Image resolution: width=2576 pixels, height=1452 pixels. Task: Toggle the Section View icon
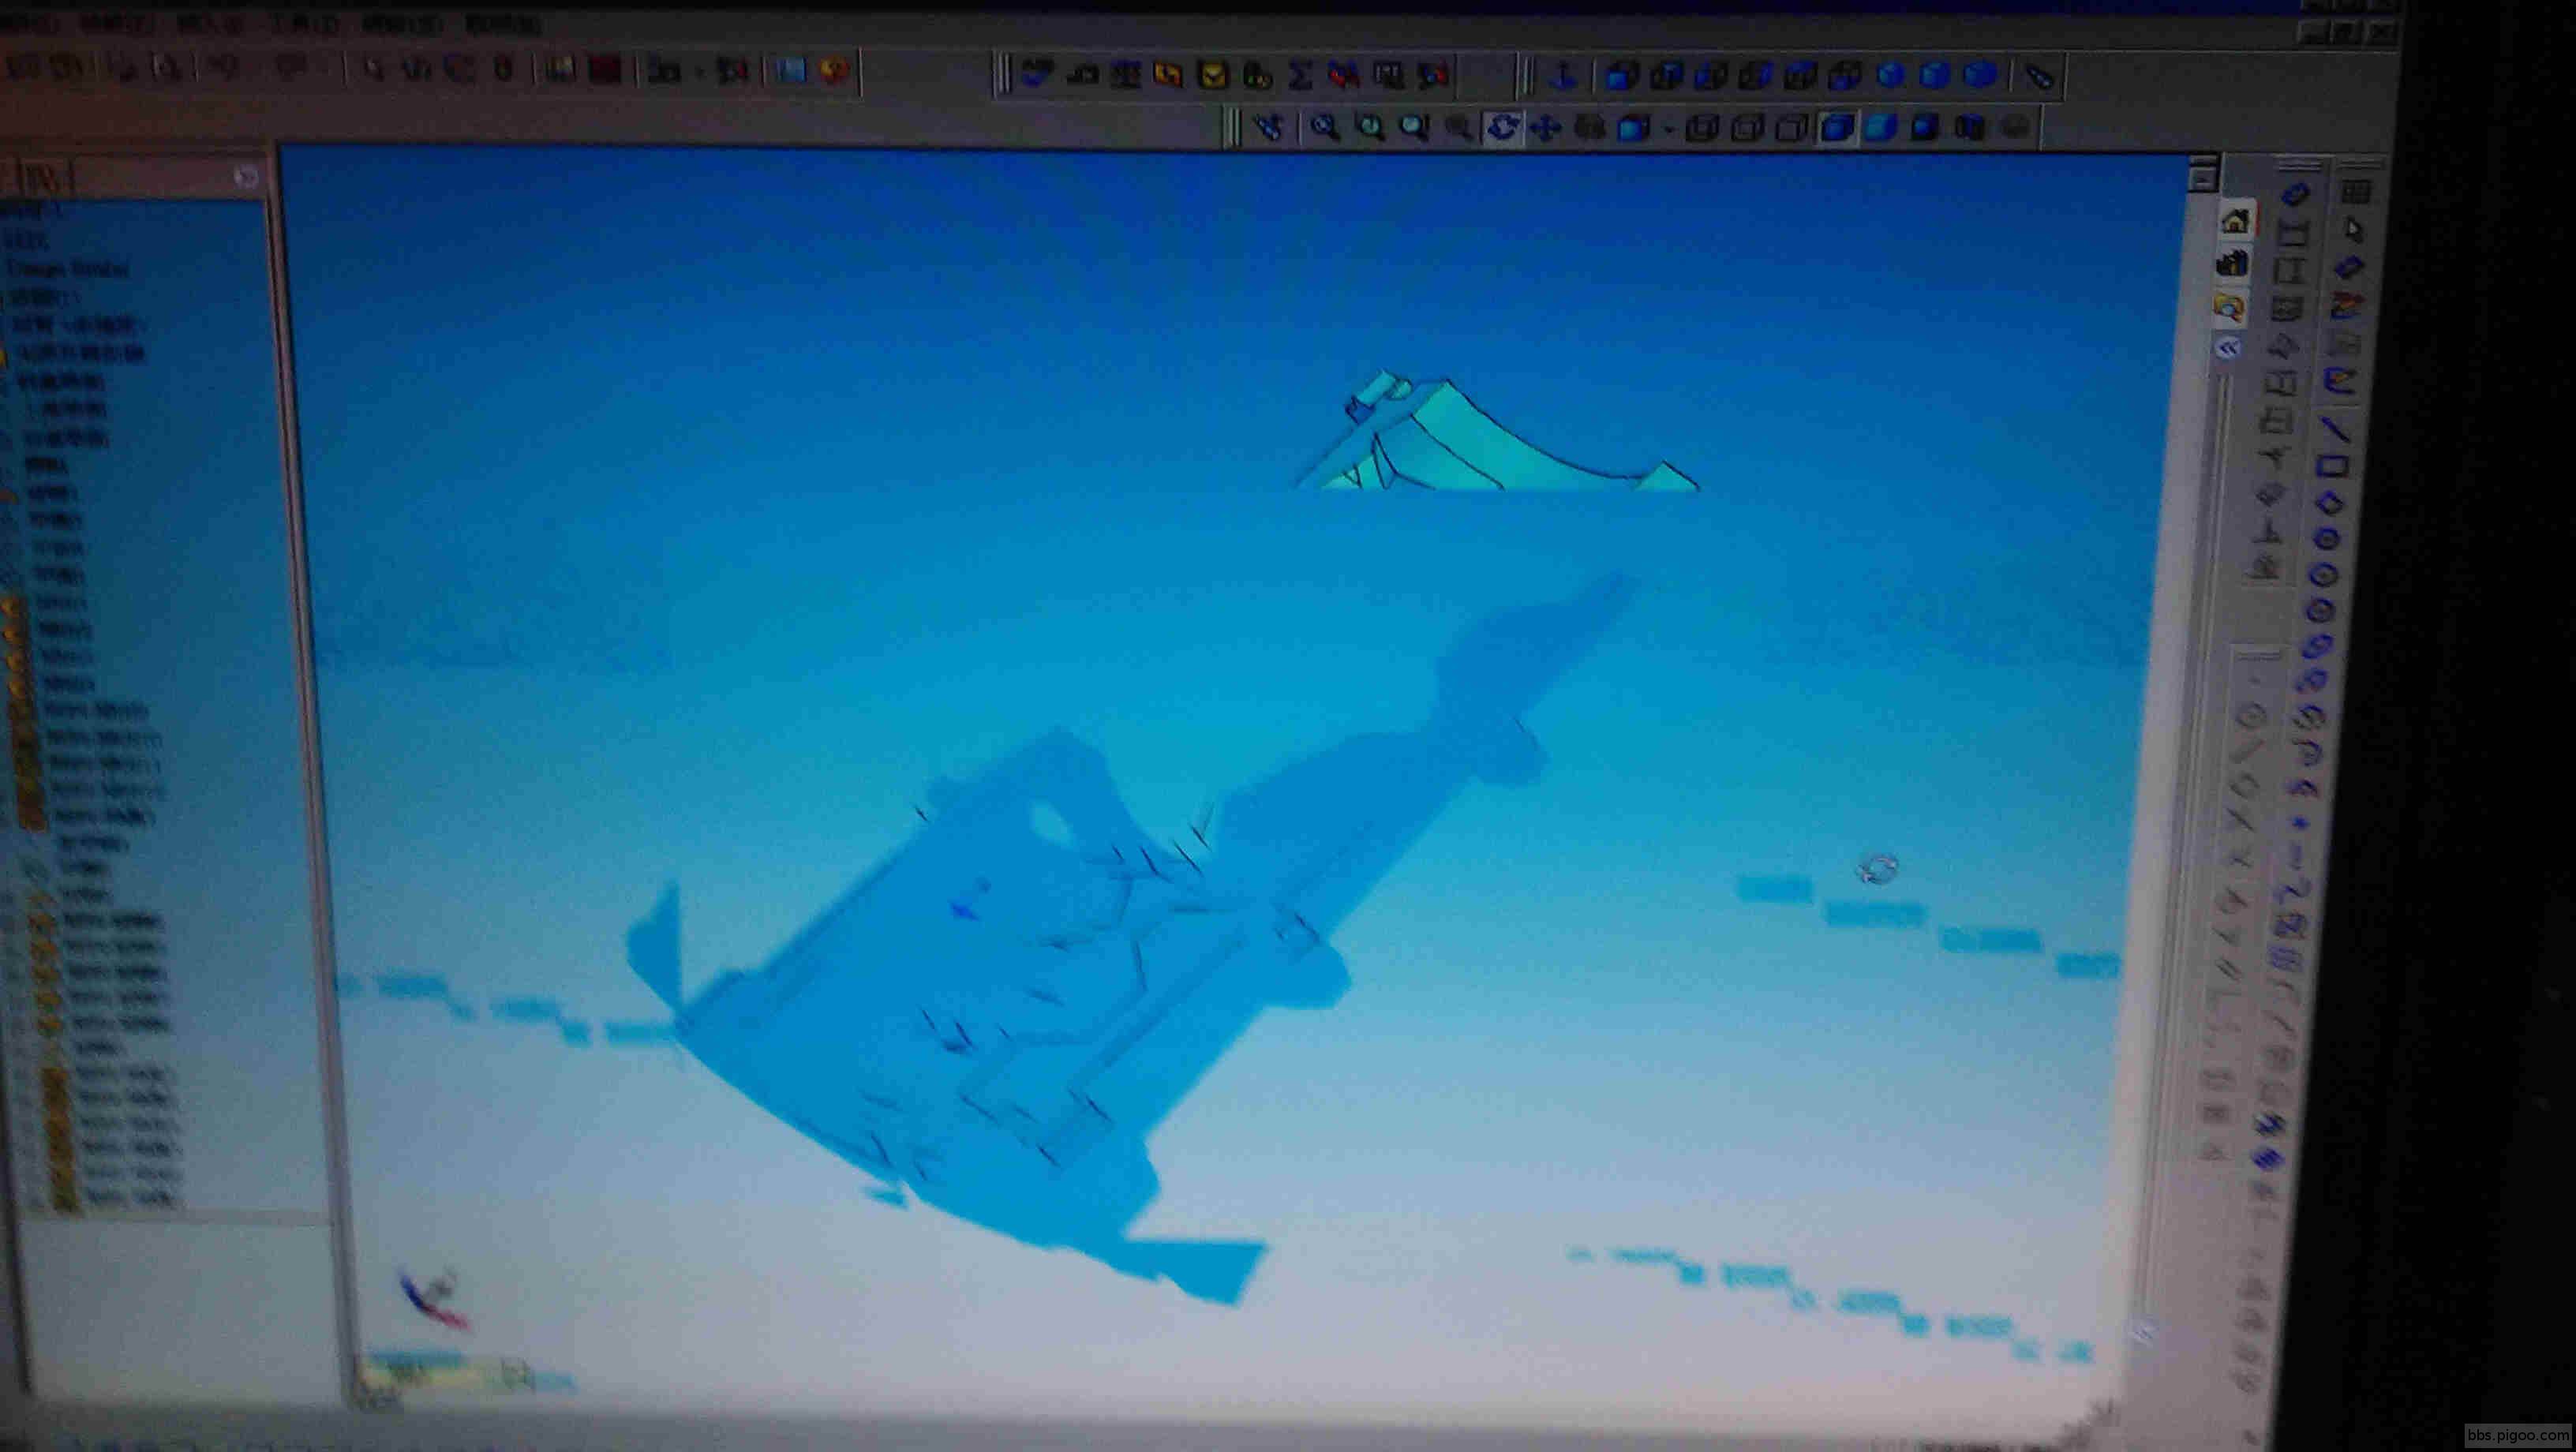pos(1970,127)
